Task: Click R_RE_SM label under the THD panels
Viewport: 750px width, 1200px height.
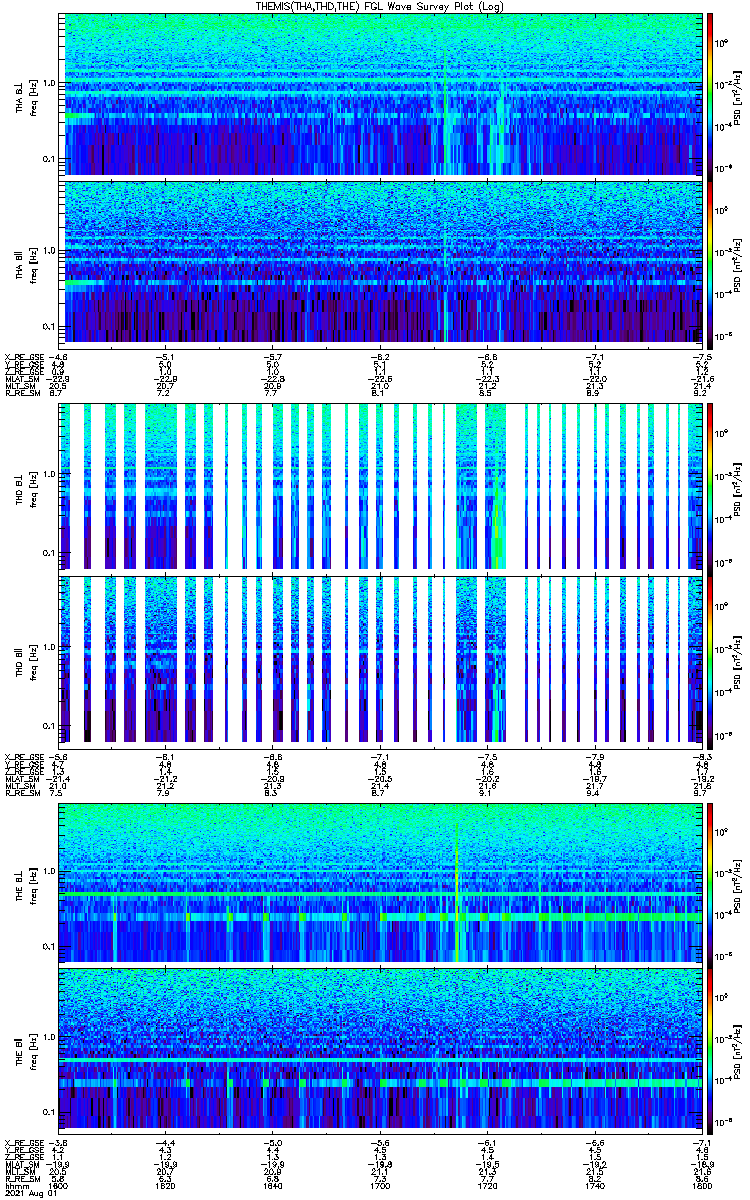Action: 22,794
